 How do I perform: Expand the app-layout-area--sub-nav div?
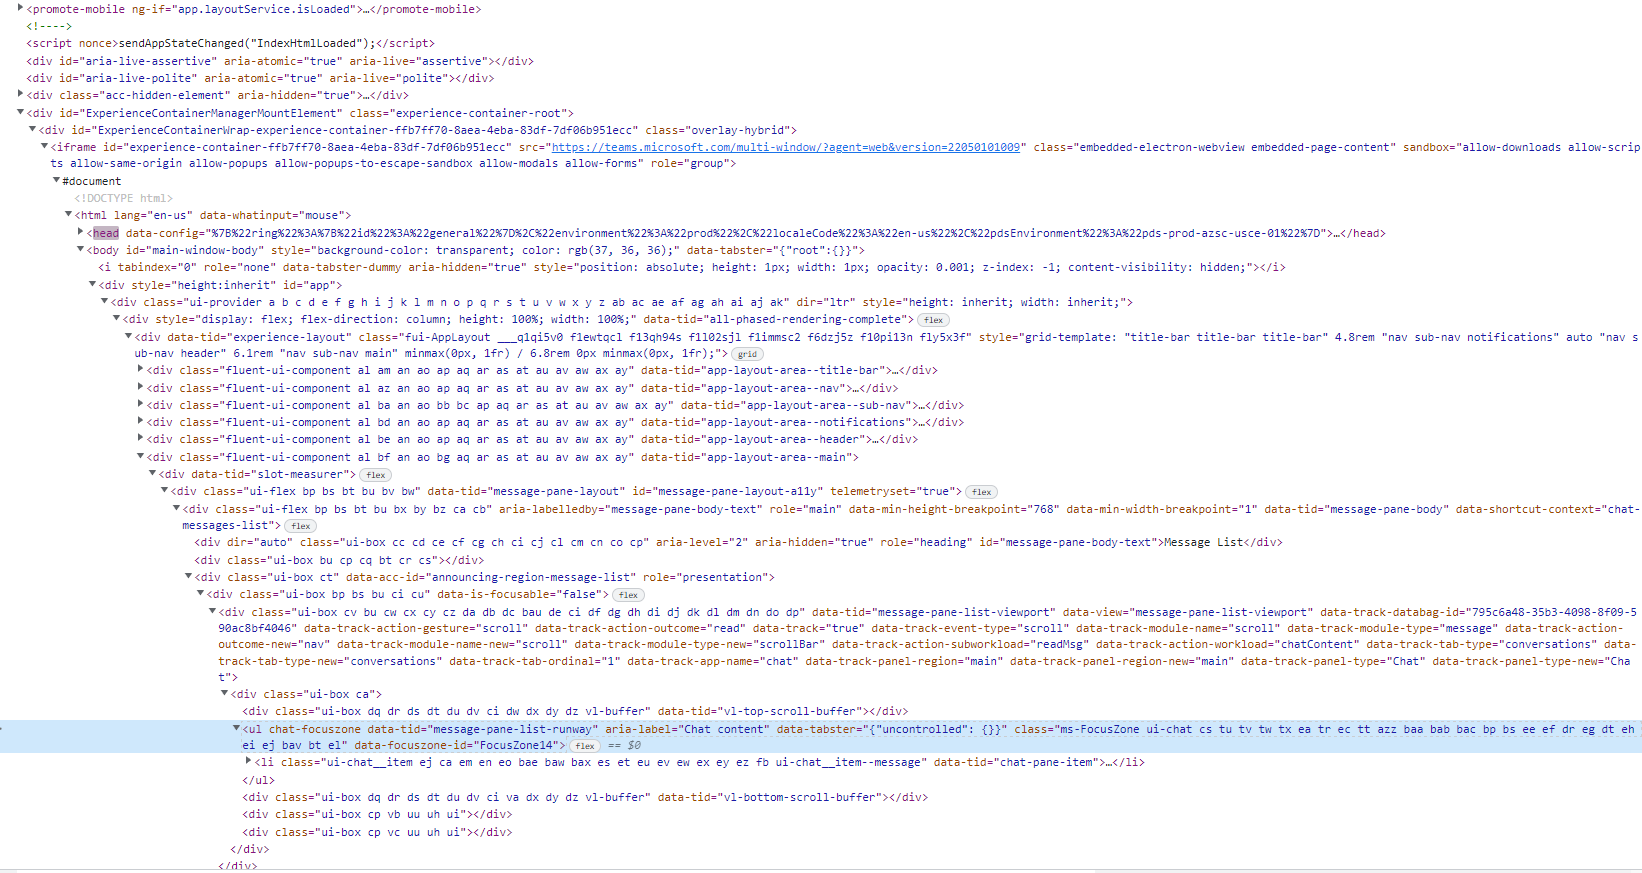pos(141,404)
